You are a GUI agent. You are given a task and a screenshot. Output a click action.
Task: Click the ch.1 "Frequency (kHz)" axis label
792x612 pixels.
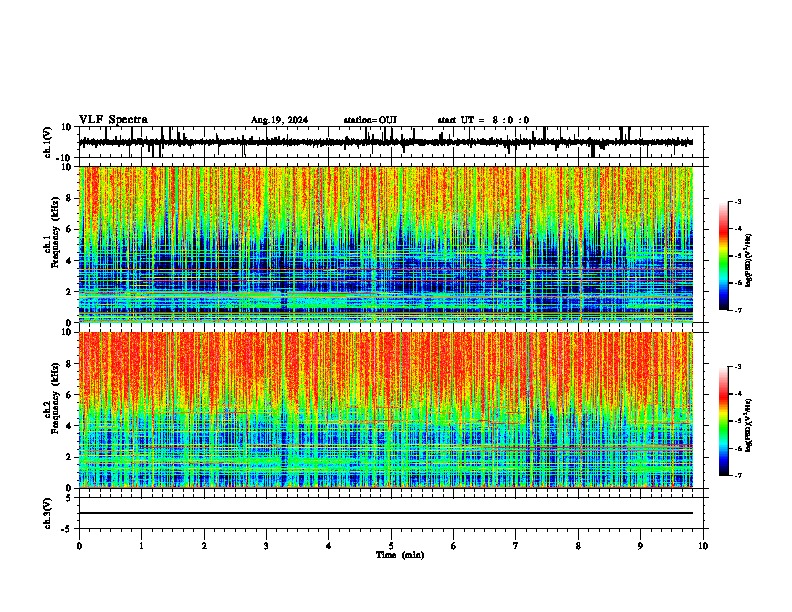tap(55, 233)
